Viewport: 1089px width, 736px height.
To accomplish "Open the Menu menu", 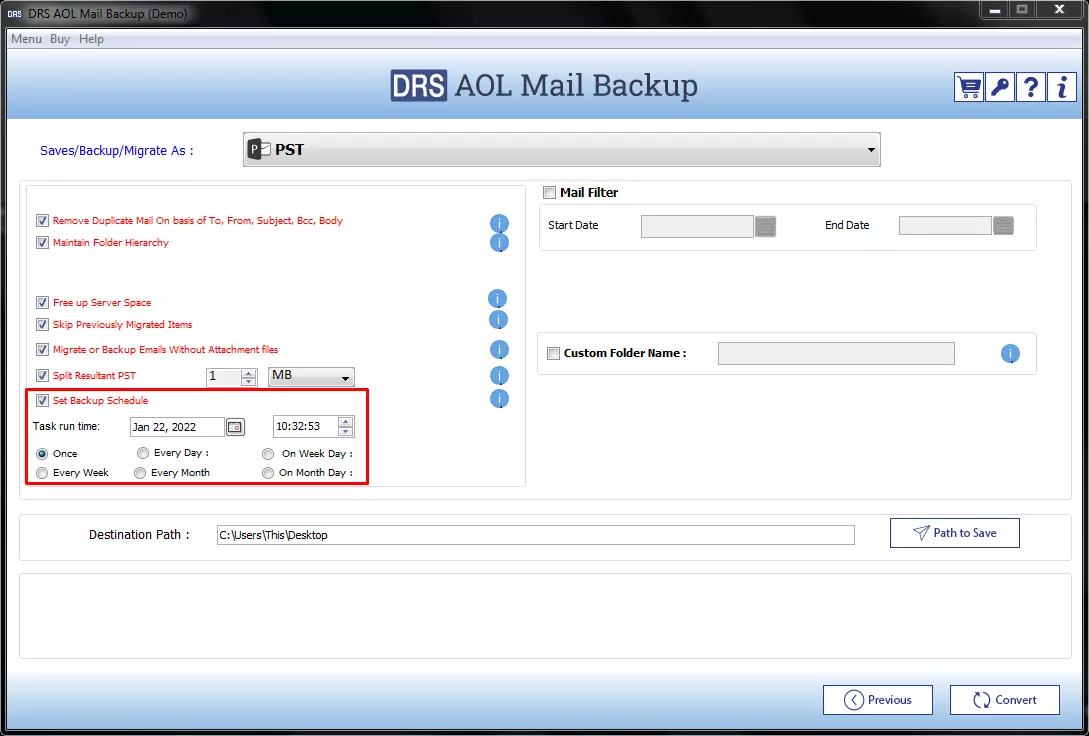I will coord(26,39).
